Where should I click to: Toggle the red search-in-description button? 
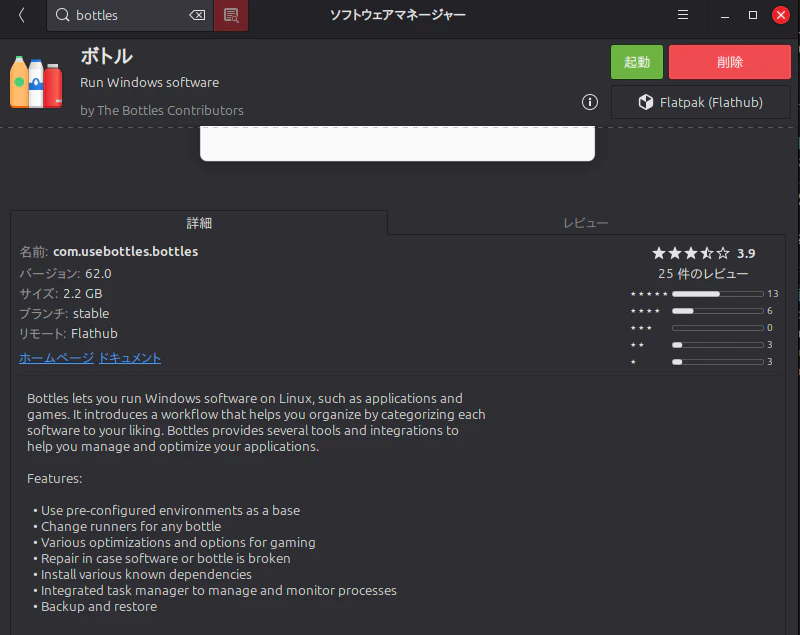coord(231,15)
